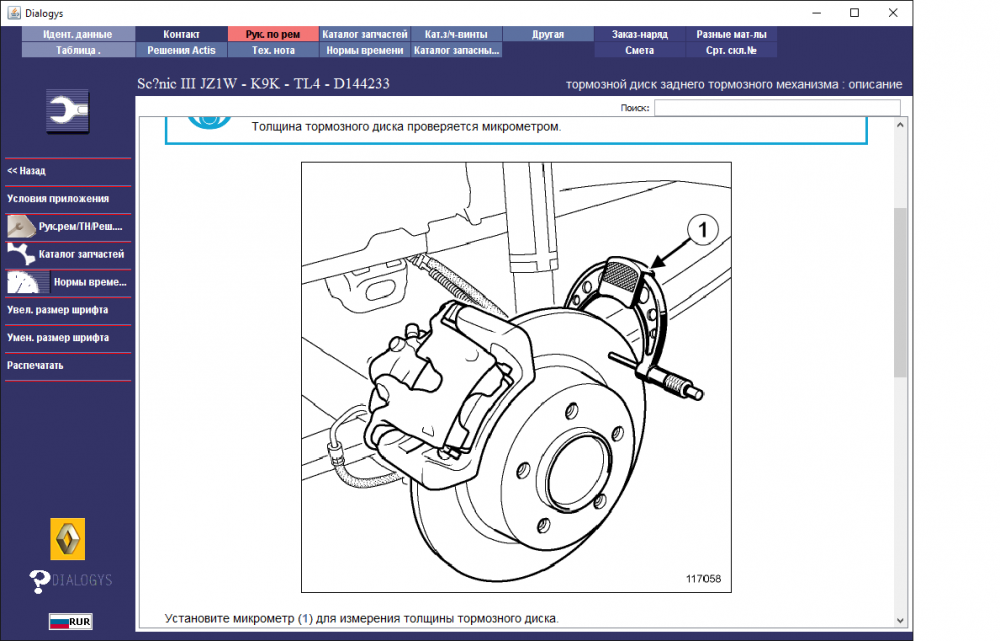The width and height of the screenshot is (1000, 641).
Task: Click the scrollbar up arrow
Action: click(900, 125)
